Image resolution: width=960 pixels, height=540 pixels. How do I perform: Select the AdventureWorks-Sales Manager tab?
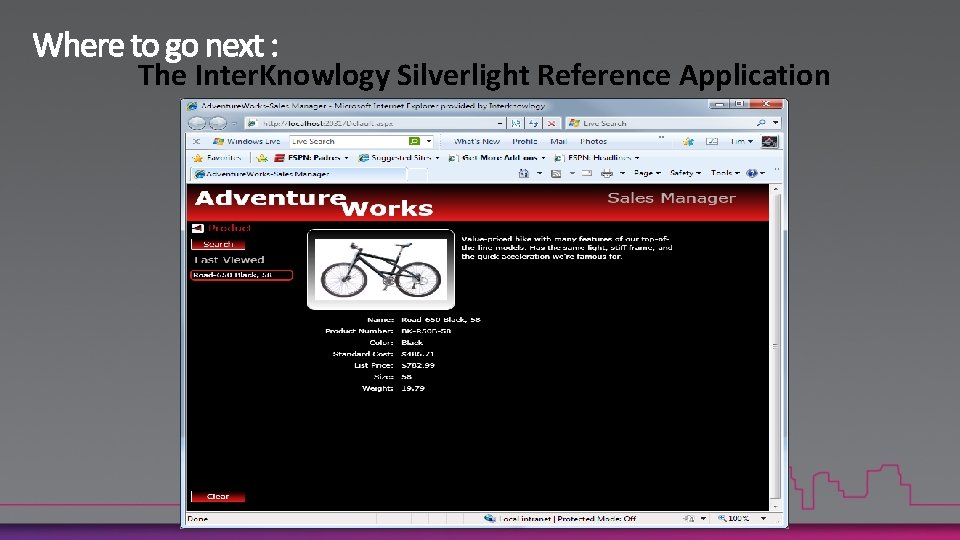(x=298, y=174)
